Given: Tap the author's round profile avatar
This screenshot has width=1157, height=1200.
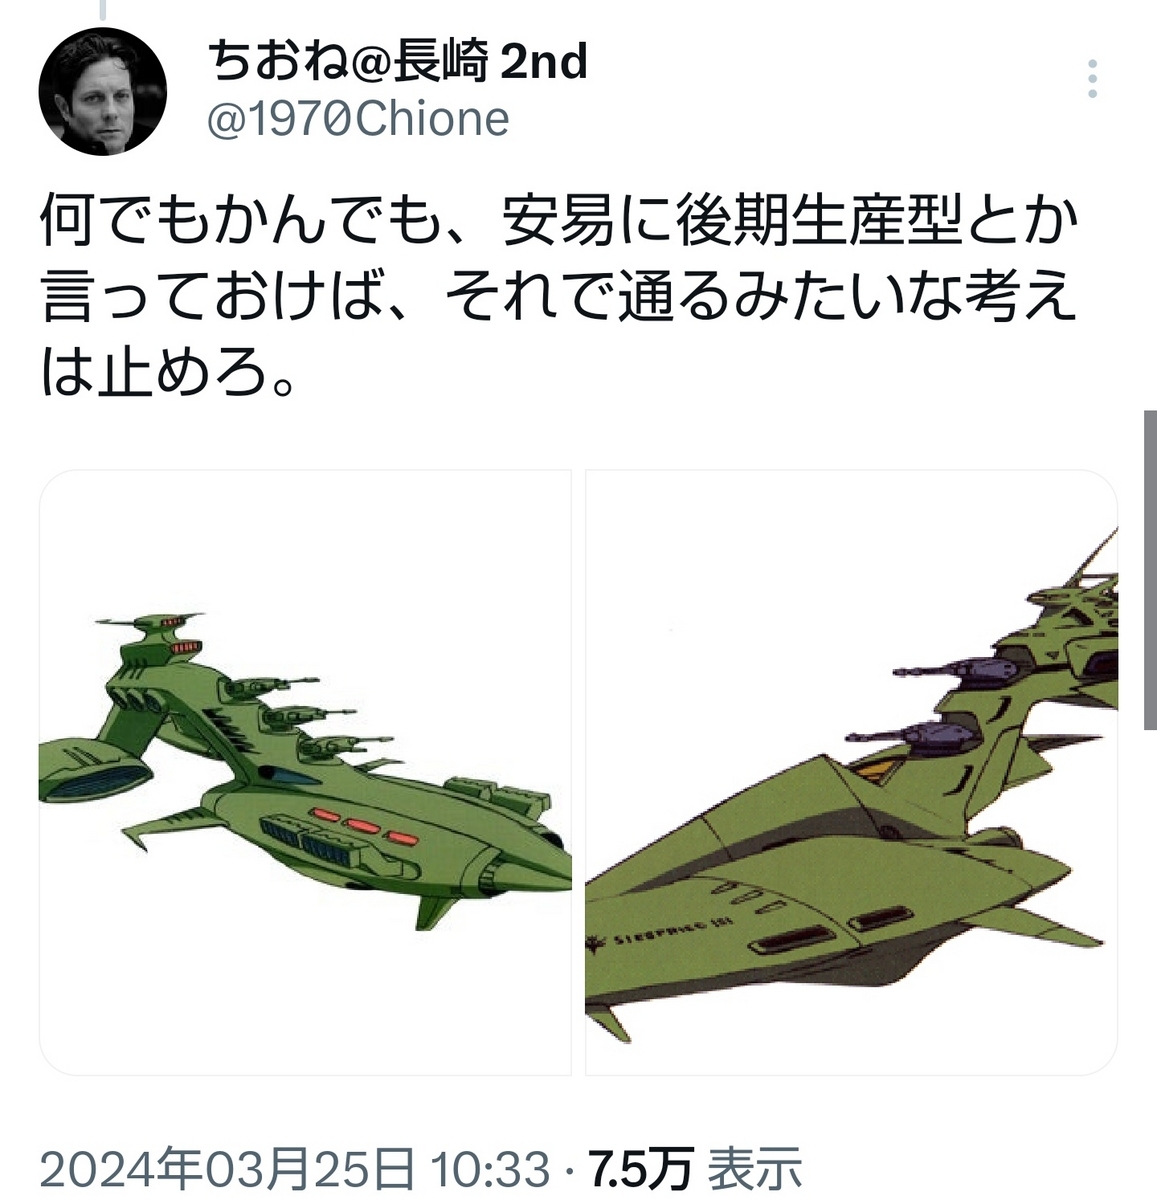Looking at the screenshot, I should [101, 91].
